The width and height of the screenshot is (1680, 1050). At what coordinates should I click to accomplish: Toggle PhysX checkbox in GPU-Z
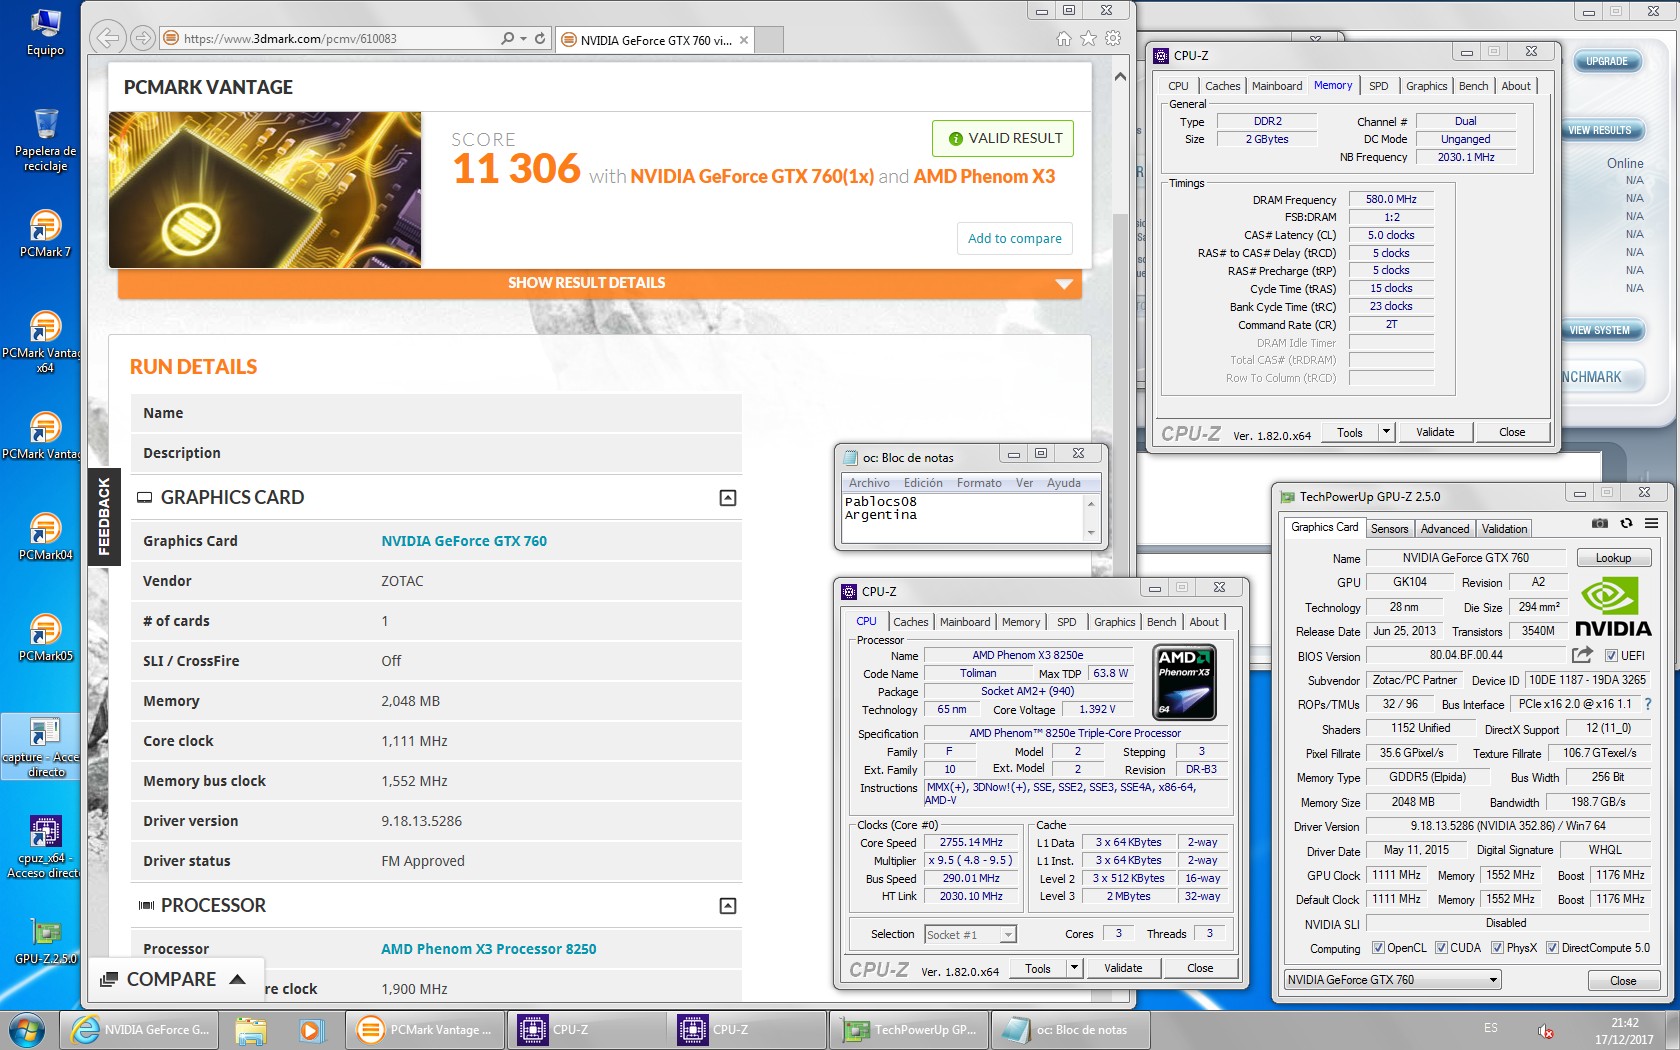1497,948
